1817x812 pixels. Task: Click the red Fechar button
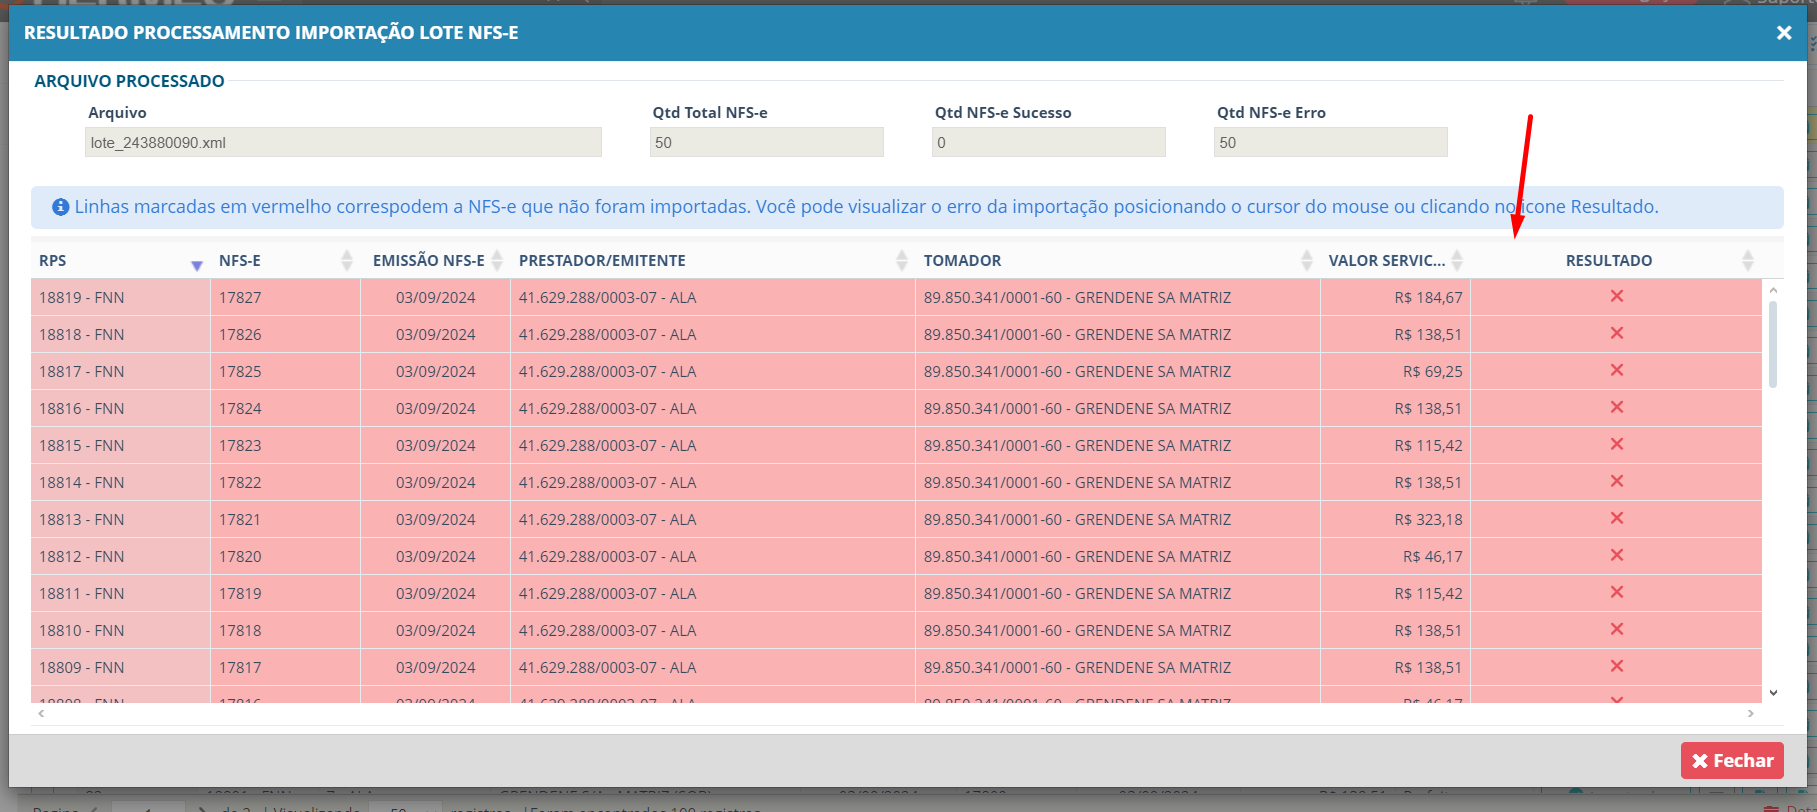pyautogui.click(x=1732, y=761)
